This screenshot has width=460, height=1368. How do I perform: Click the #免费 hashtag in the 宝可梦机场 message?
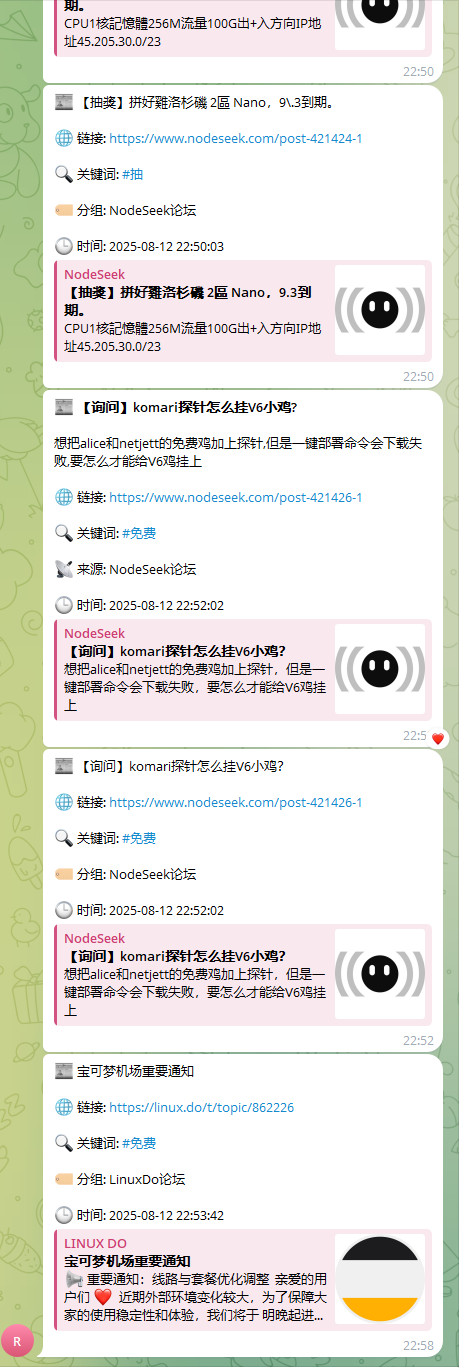[139, 1143]
